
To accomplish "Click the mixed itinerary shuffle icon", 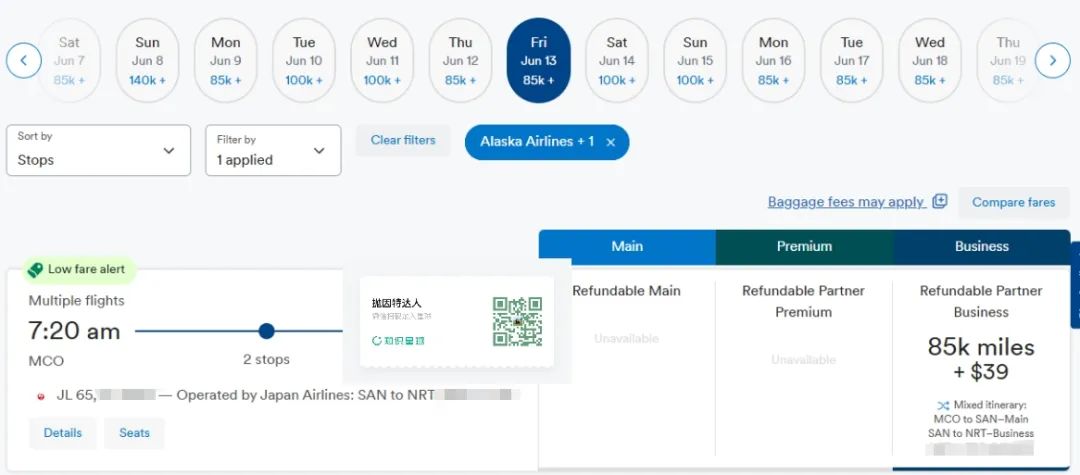I will coord(942,405).
